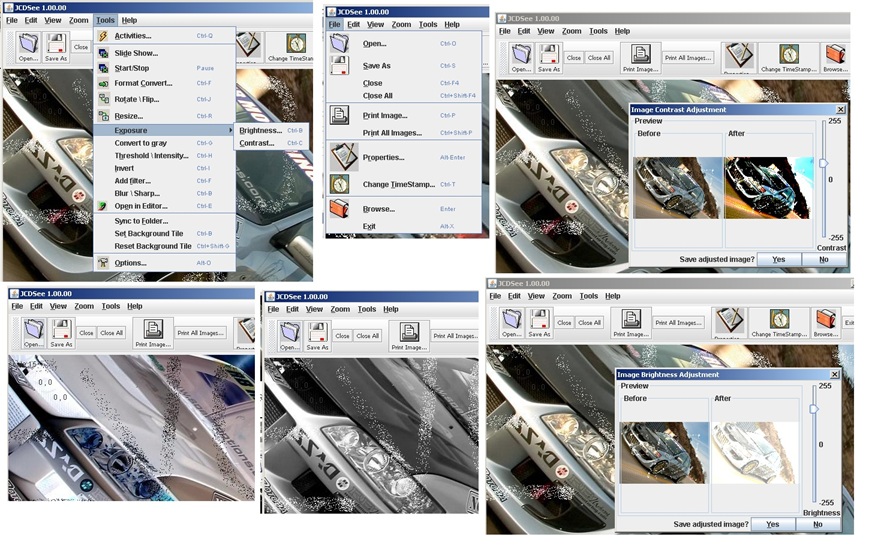Select Invert in the Tools menu

tap(164, 169)
